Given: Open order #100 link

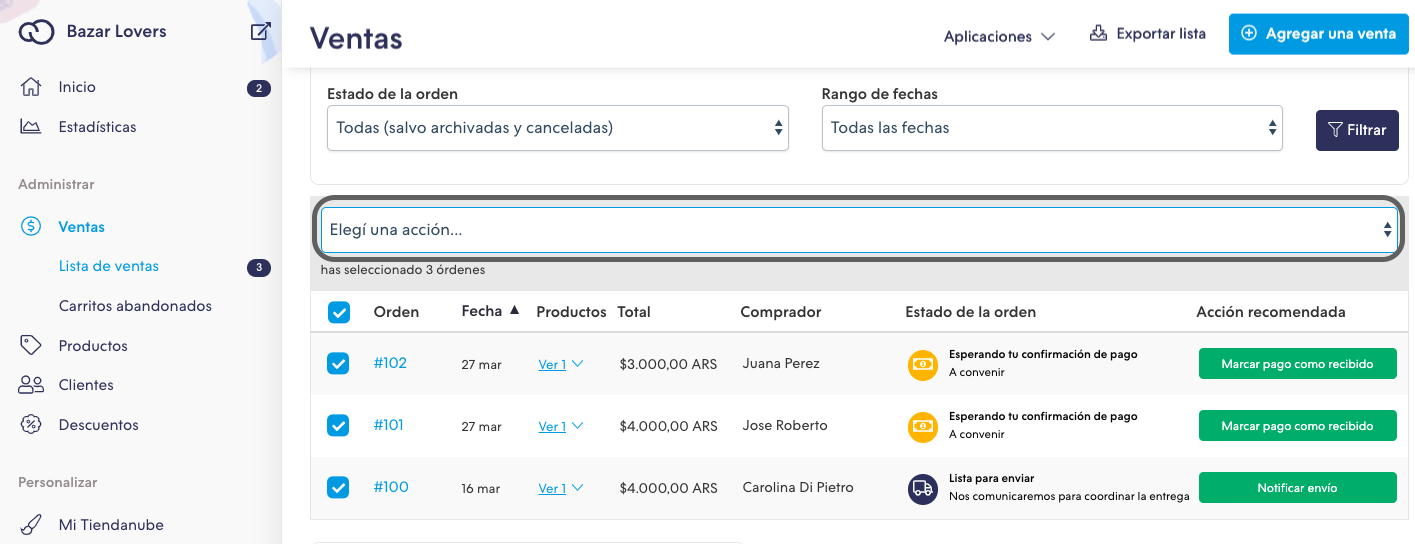Looking at the screenshot, I should (391, 487).
